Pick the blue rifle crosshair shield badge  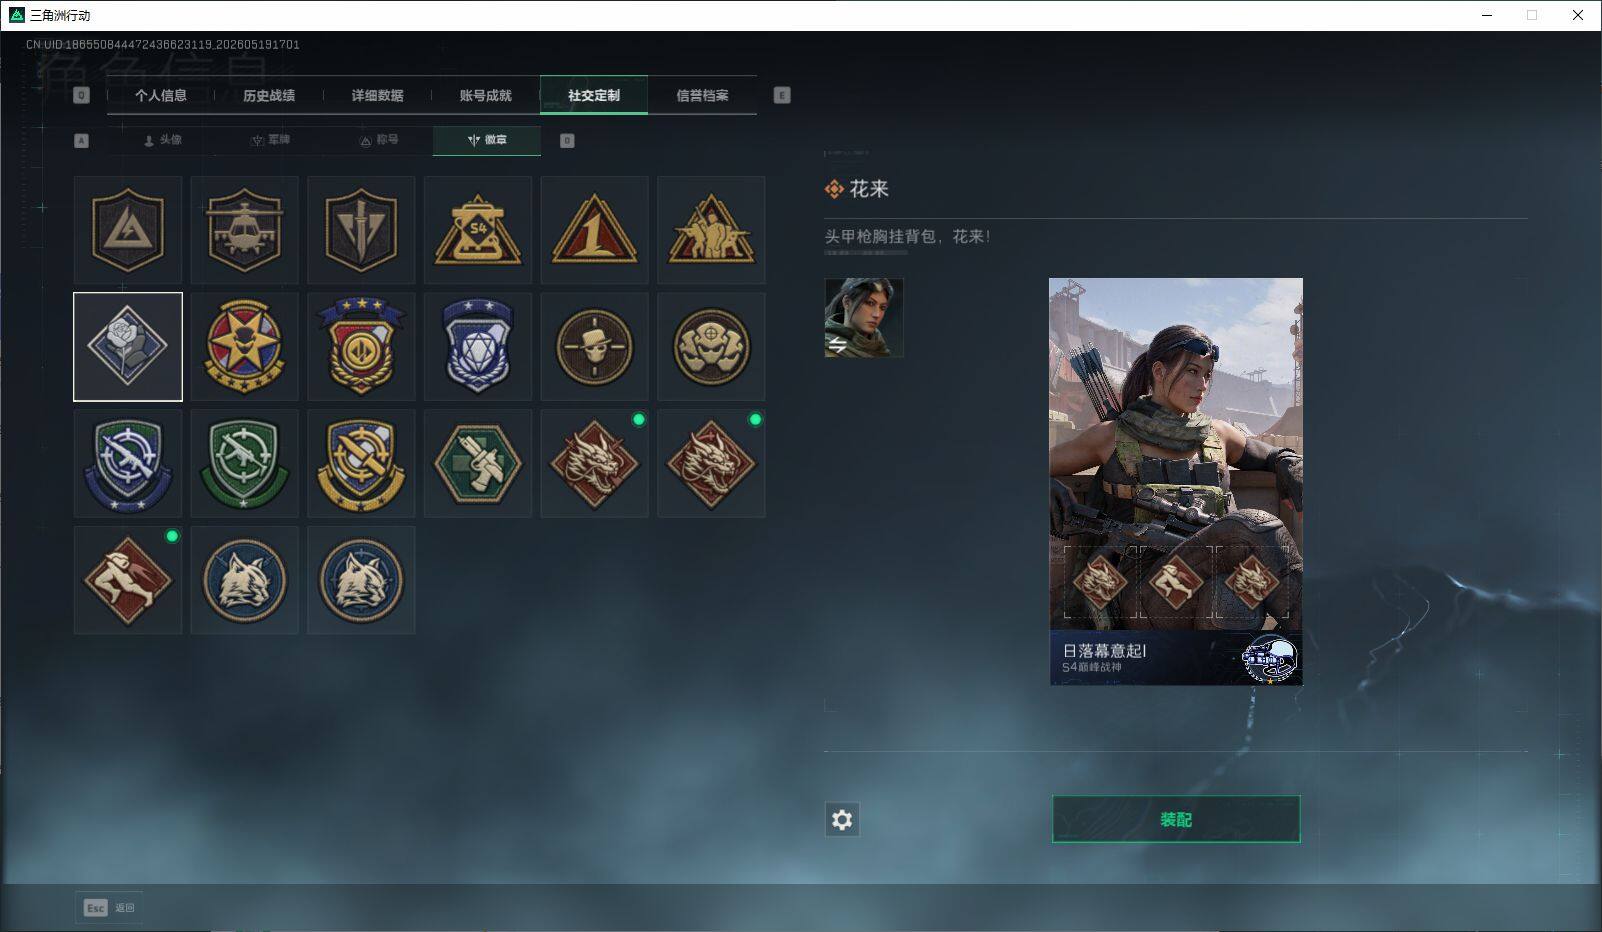pos(128,463)
